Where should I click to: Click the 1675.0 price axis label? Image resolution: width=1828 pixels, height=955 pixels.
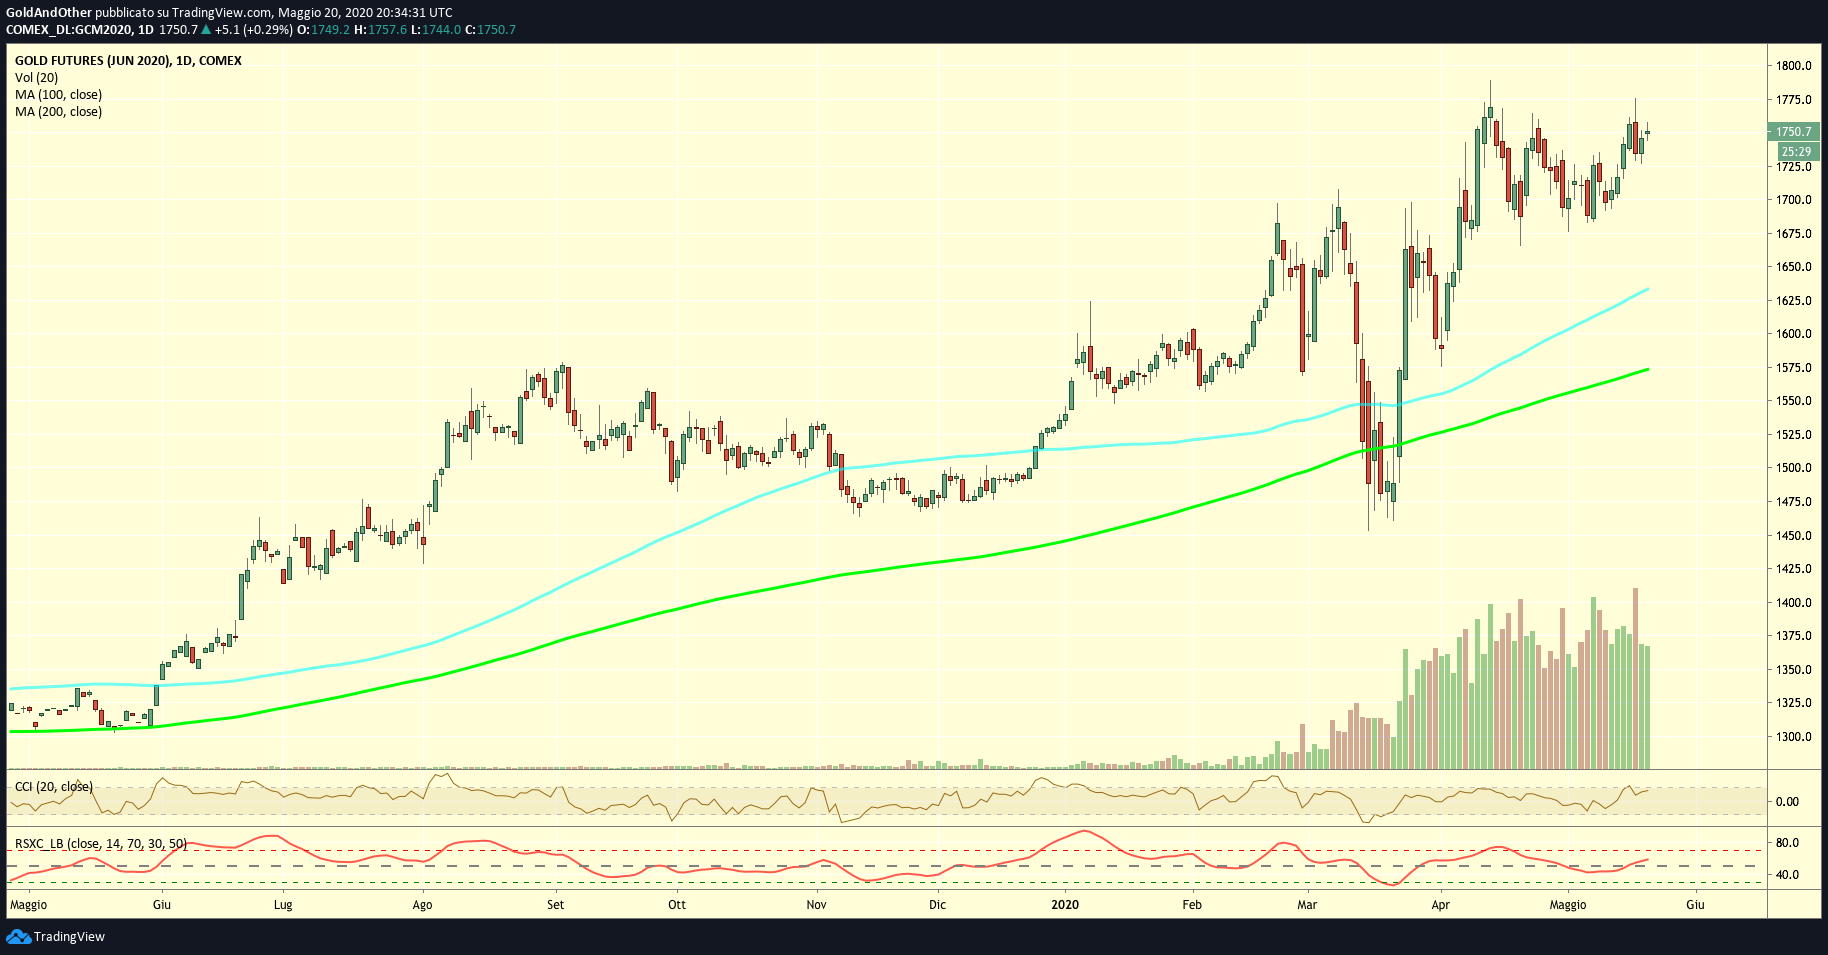point(1794,234)
